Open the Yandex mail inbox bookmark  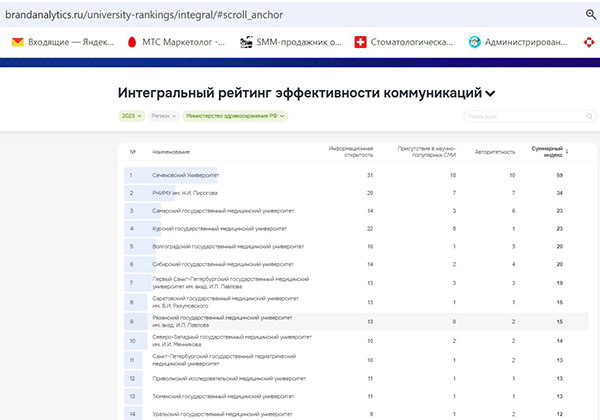62,42
